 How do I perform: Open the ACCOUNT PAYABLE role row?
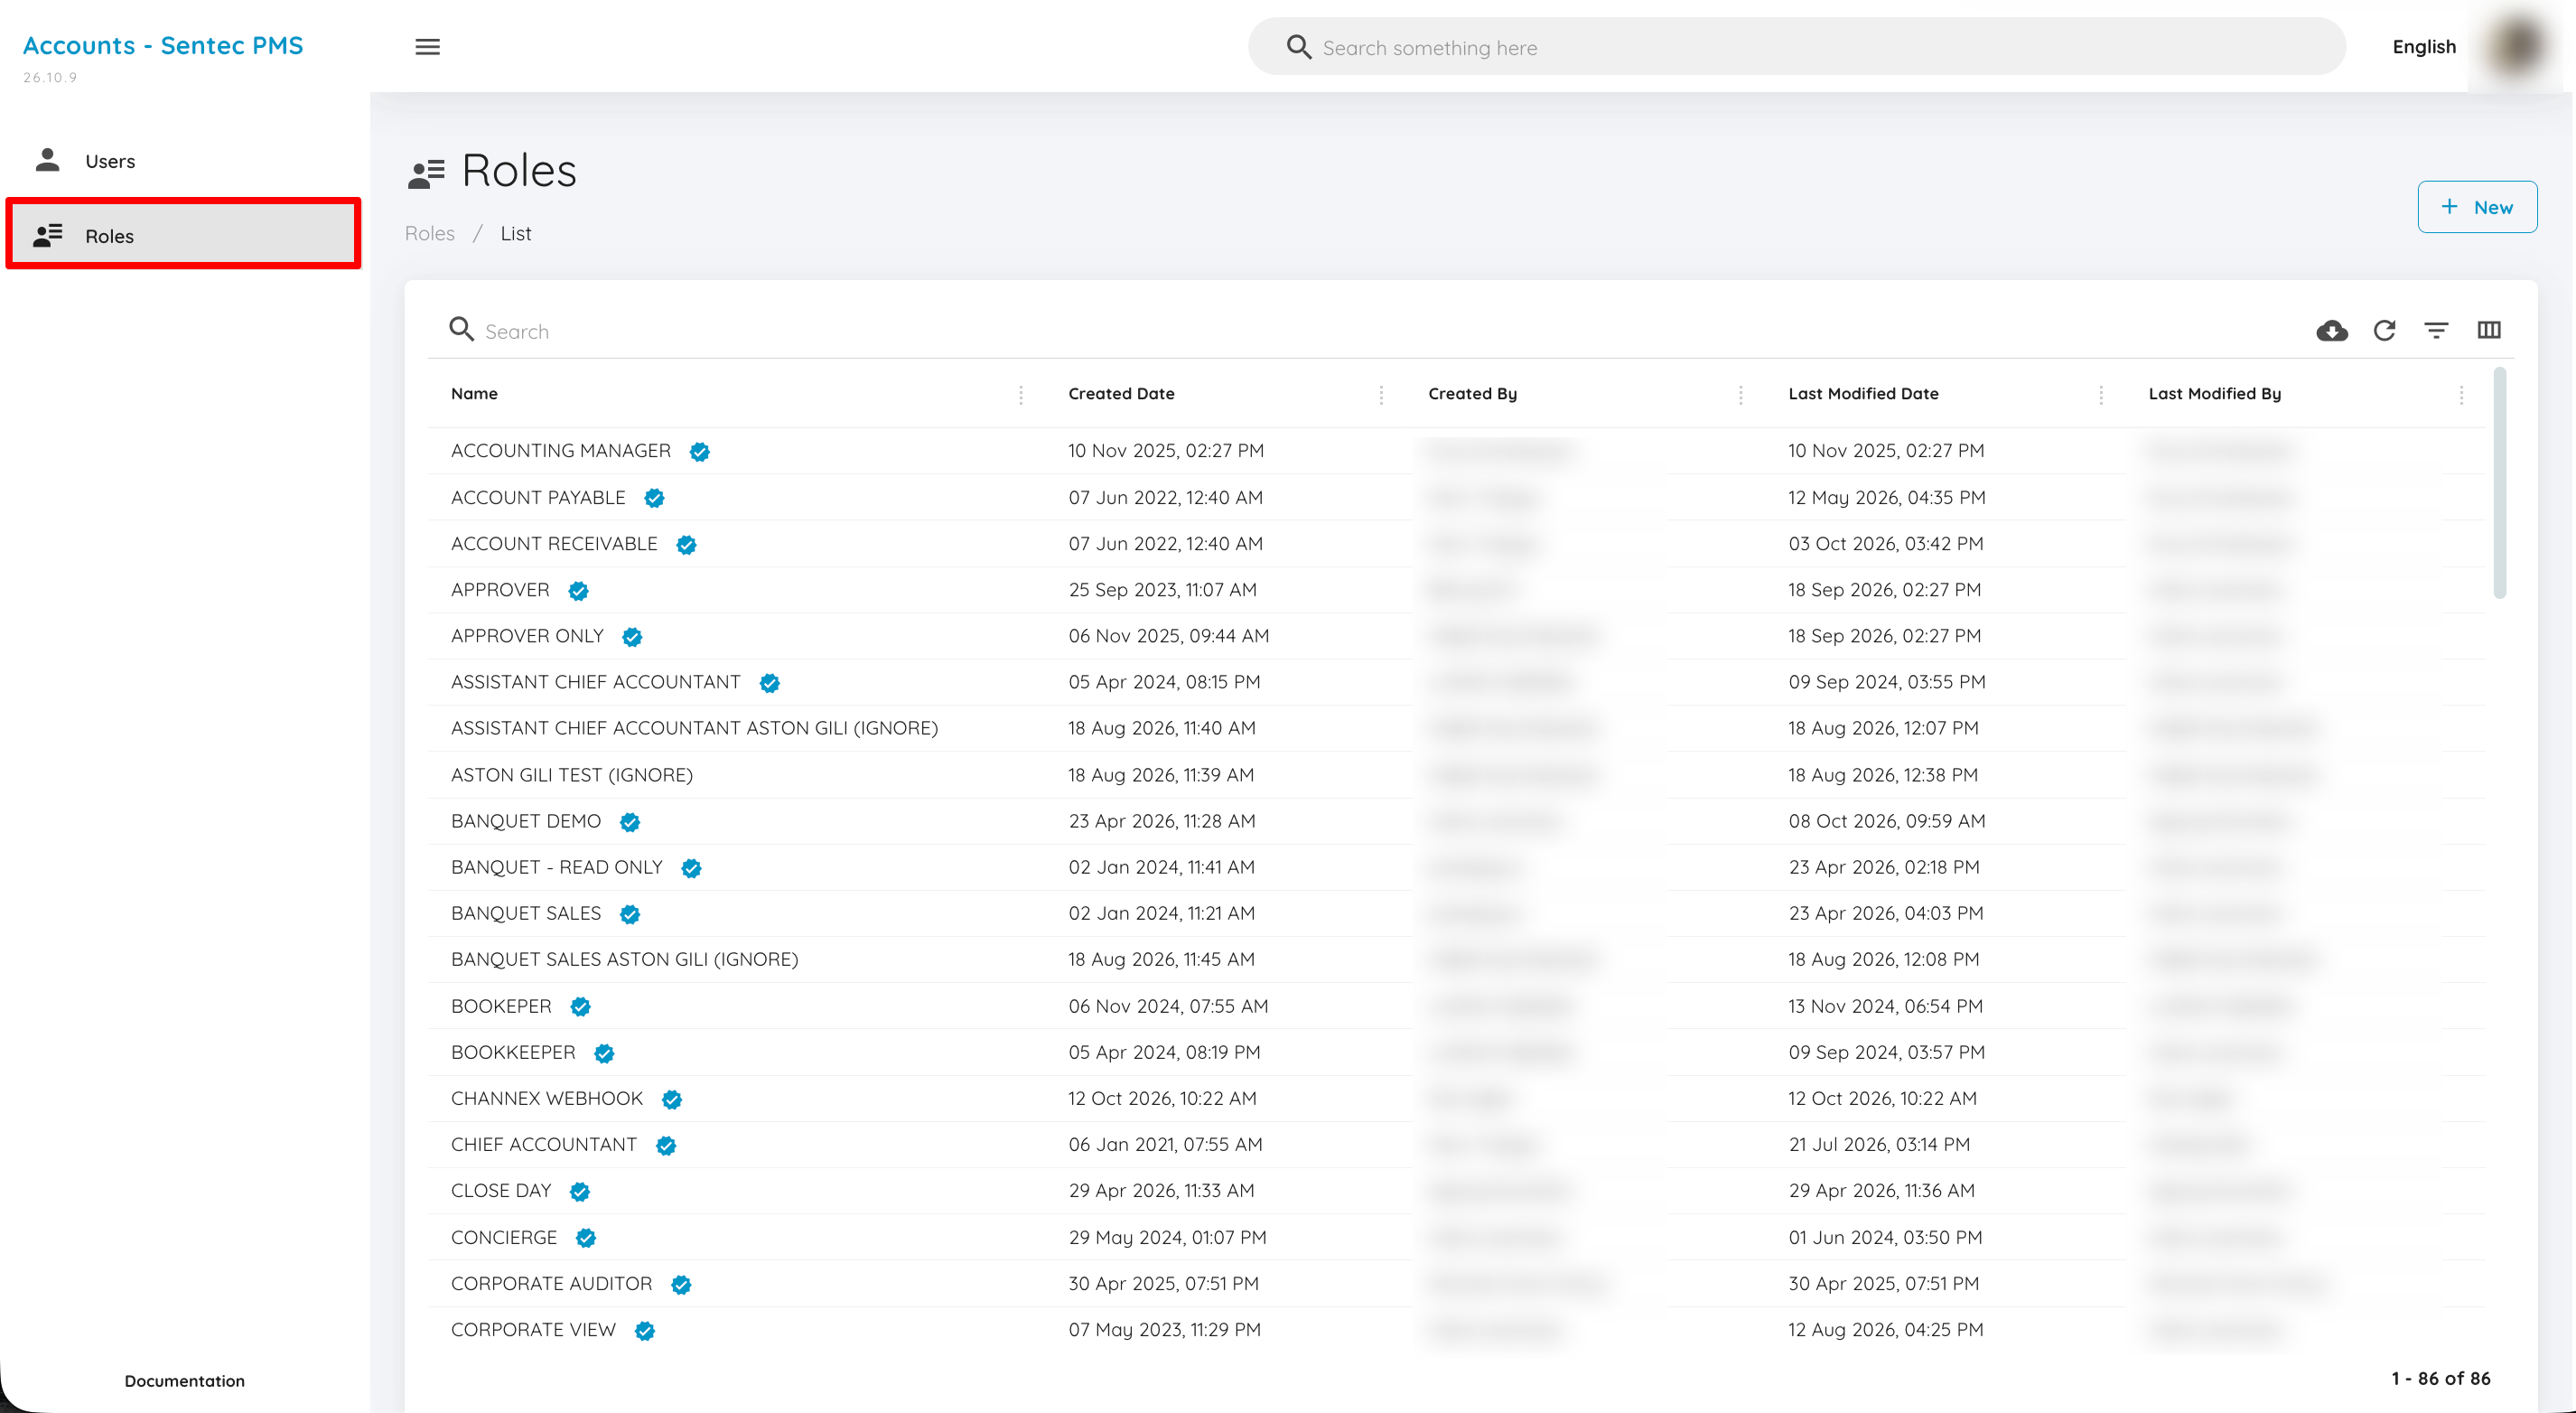[x=1456, y=497]
